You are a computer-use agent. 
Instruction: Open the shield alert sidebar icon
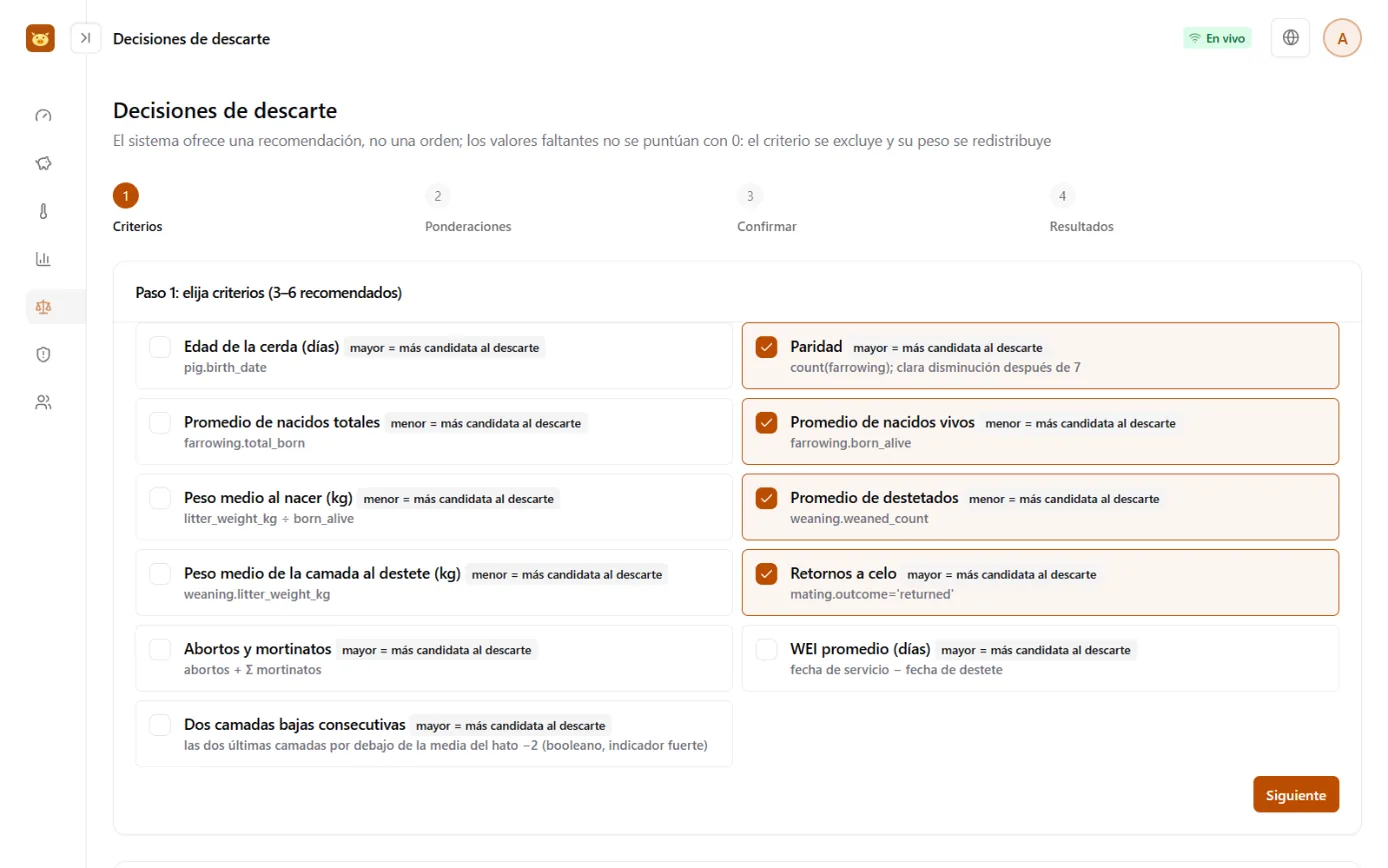click(x=43, y=354)
